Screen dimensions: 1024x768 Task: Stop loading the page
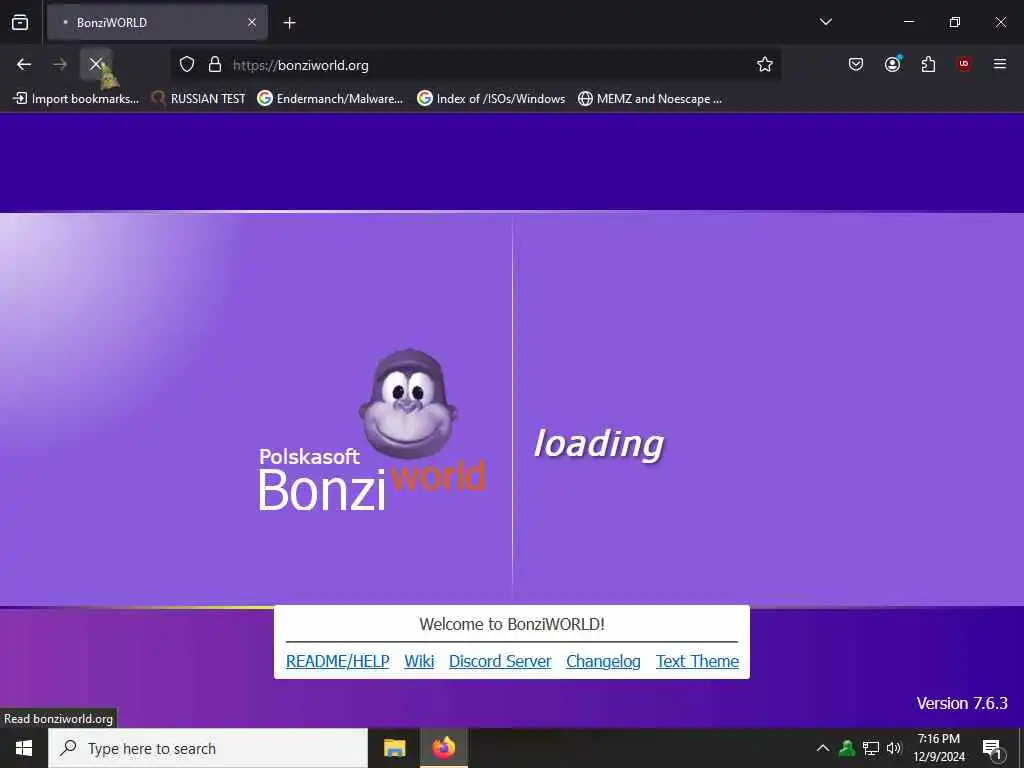point(96,64)
